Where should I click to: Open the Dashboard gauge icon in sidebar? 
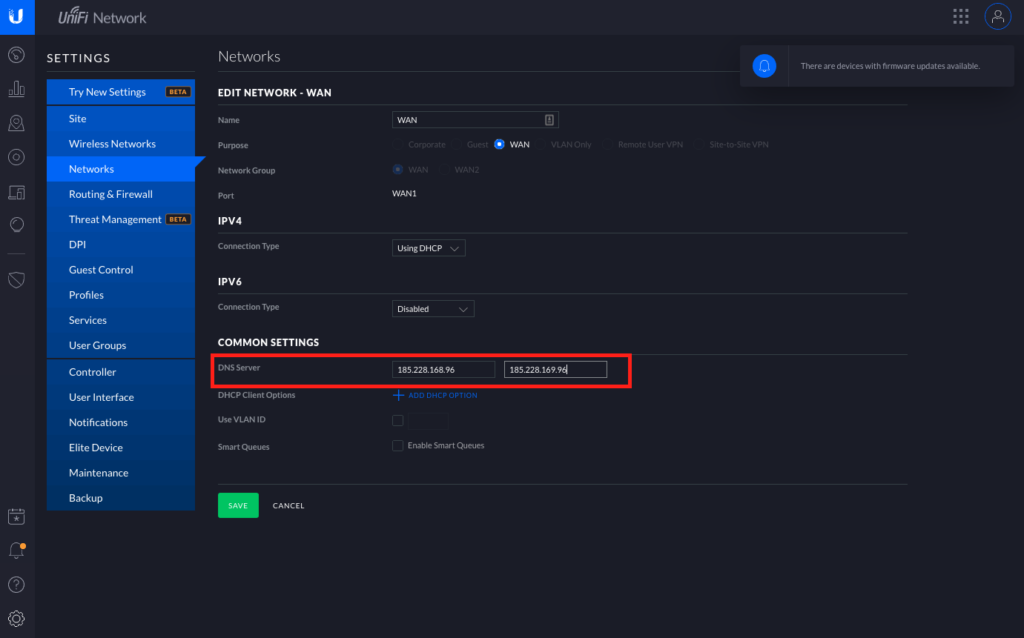[x=16, y=55]
